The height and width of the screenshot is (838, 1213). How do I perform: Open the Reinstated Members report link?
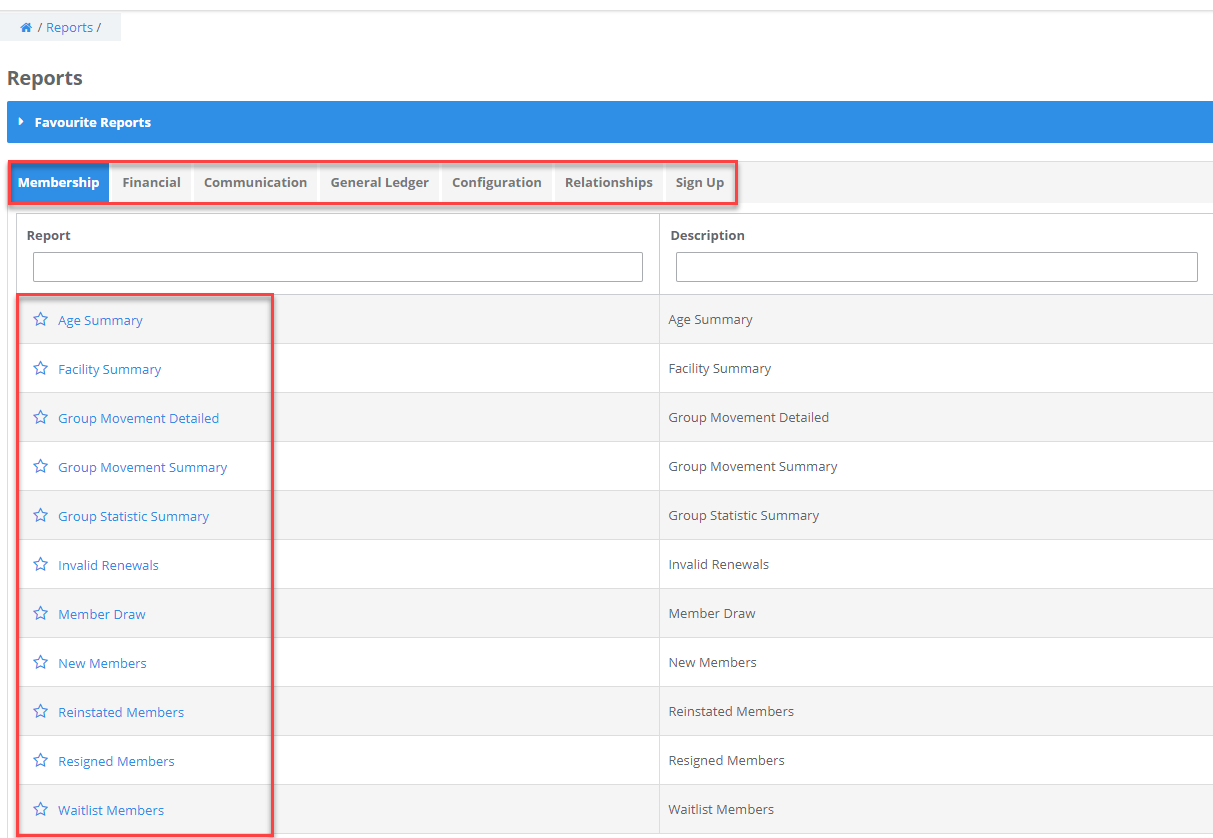tap(121, 712)
